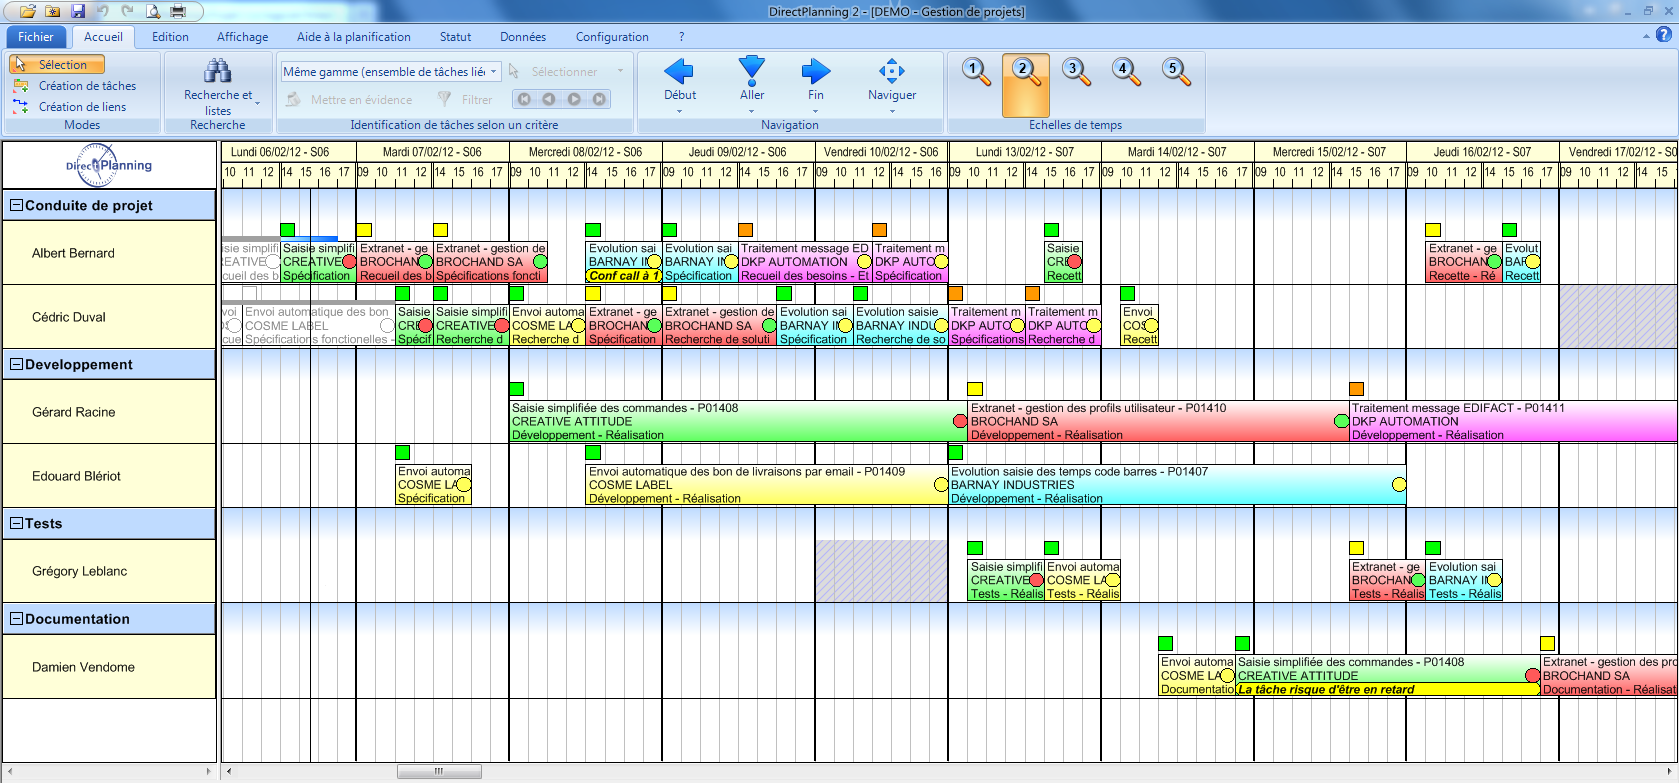Viewport: 1679px width, 783px height.
Task: Go to next matching task button
Action: (x=574, y=99)
